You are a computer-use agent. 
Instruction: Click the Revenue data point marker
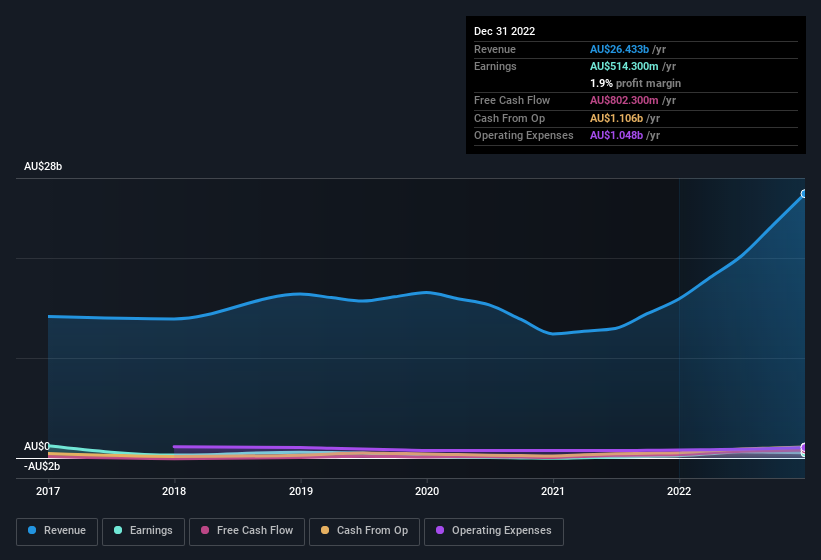pos(804,194)
